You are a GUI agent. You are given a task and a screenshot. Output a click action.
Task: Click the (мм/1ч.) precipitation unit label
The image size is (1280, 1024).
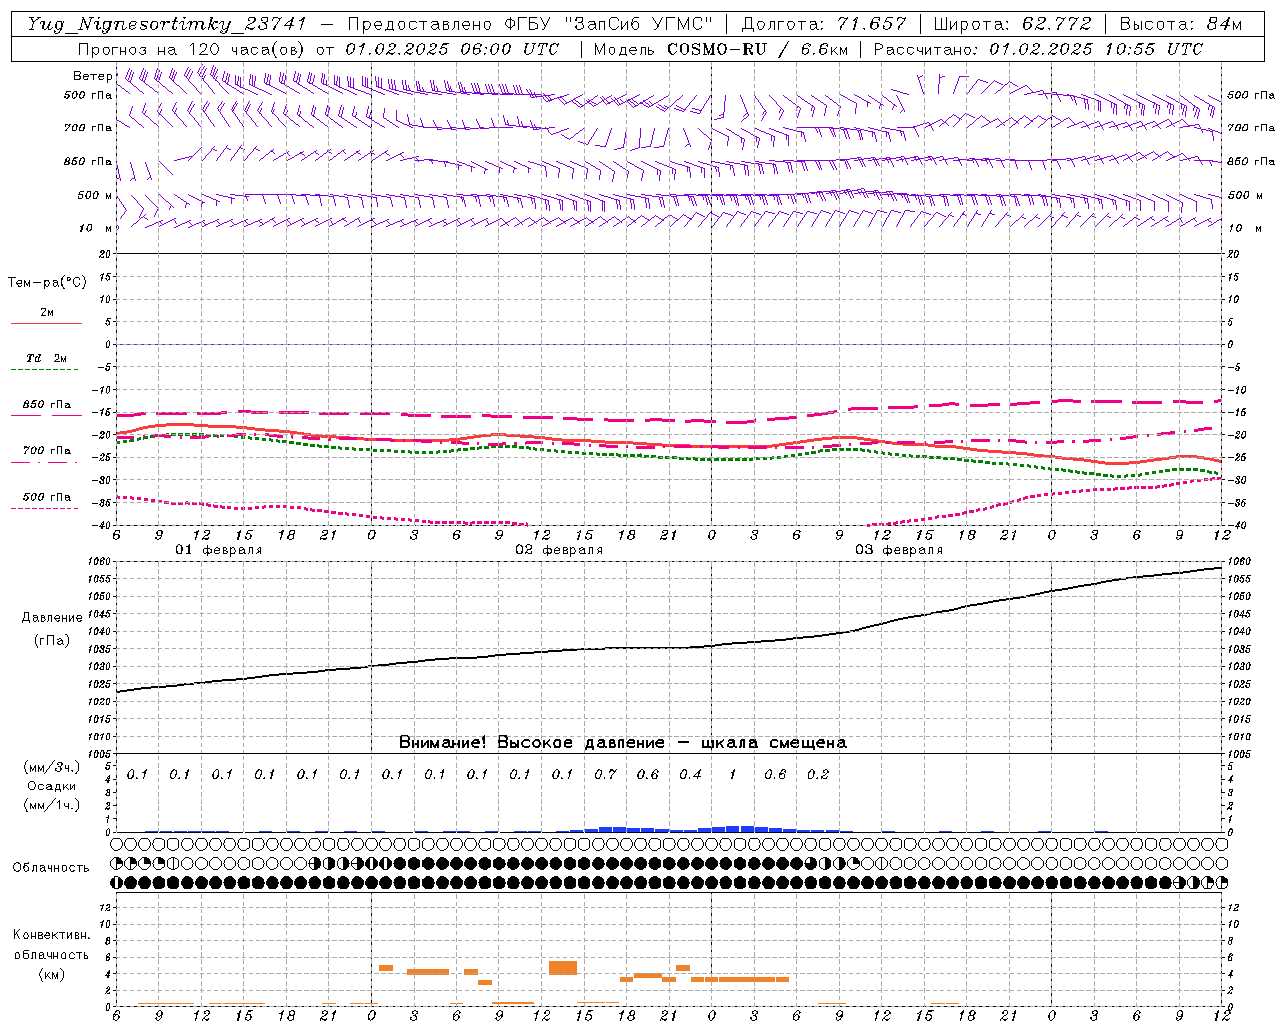(51, 805)
